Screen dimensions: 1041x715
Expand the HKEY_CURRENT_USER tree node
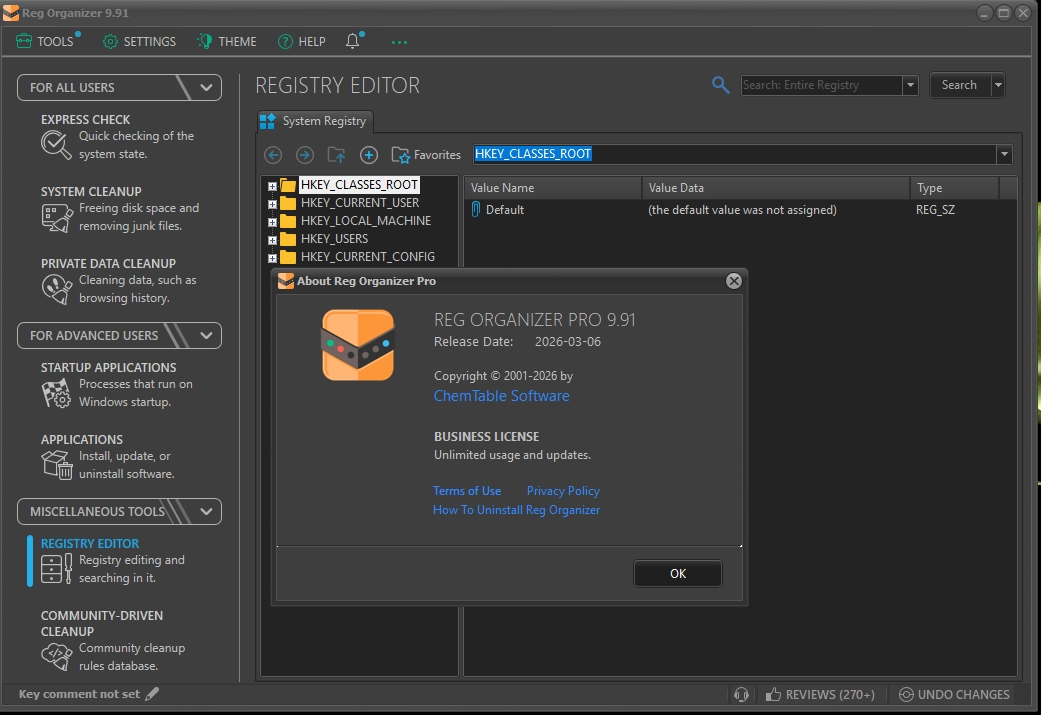click(x=272, y=203)
